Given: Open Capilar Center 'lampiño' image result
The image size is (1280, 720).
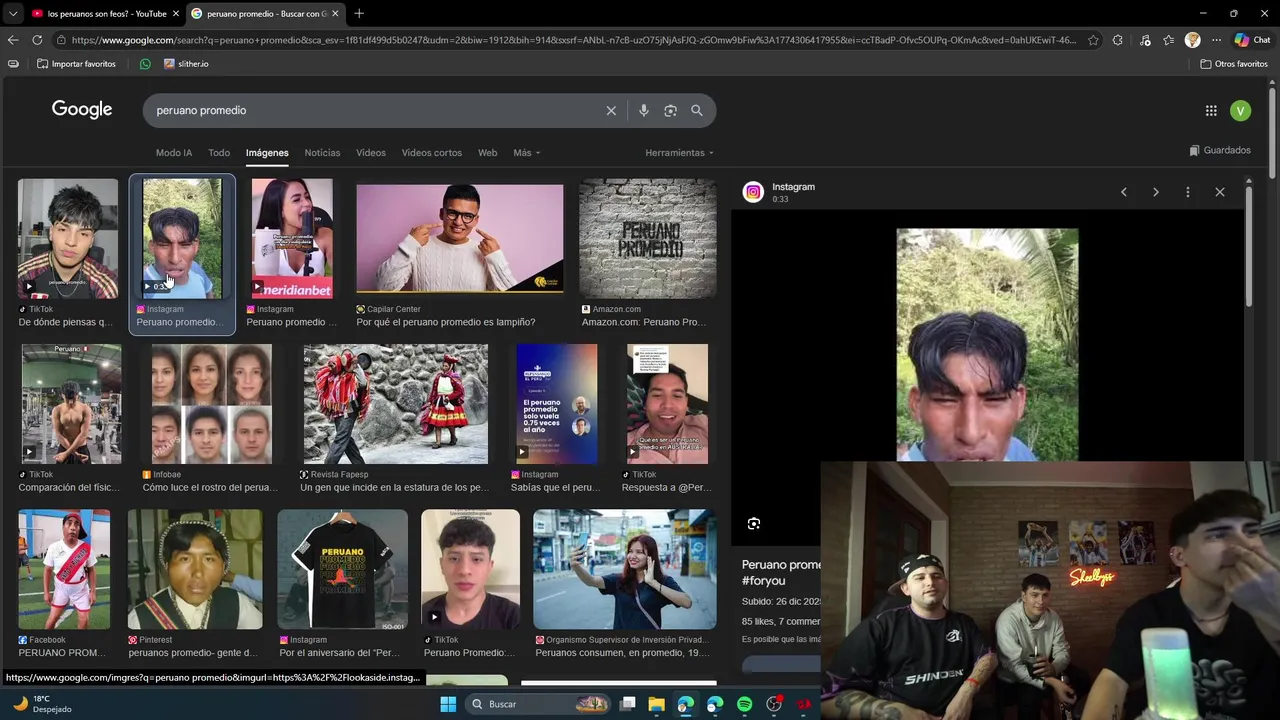Looking at the screenshot, I should 460,239.
